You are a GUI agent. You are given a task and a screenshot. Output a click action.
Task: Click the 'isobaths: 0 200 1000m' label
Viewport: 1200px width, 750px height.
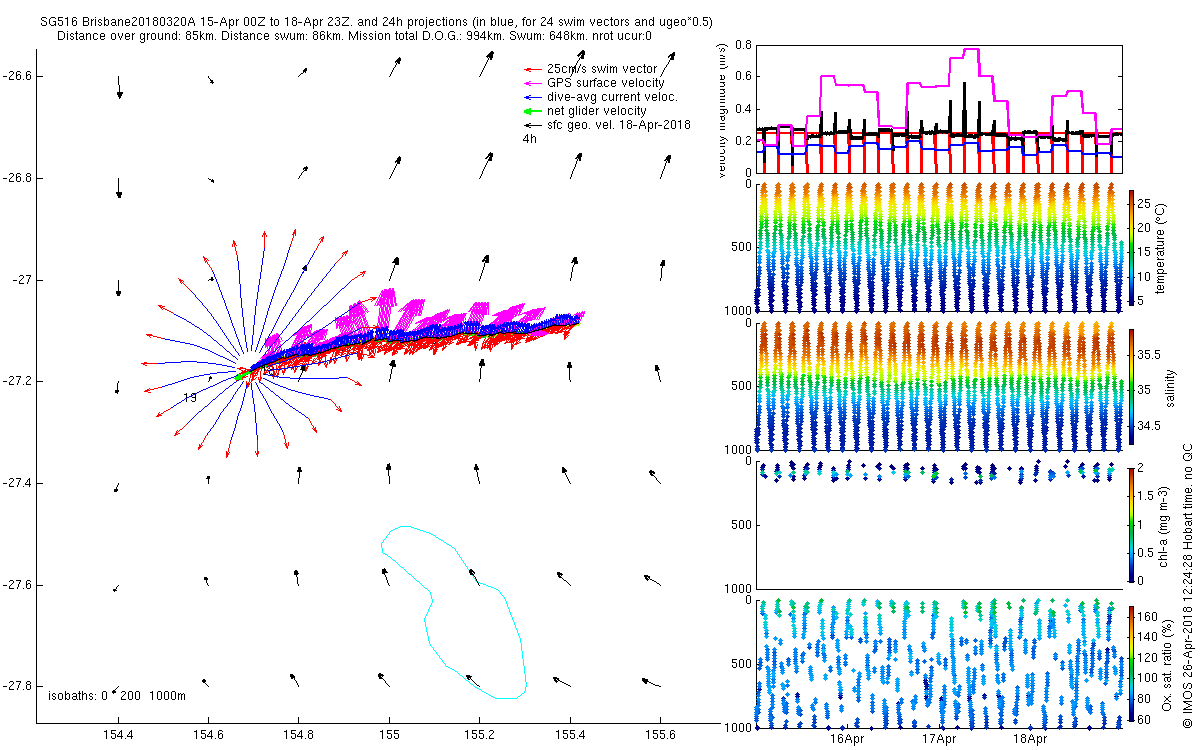[116, 695]
